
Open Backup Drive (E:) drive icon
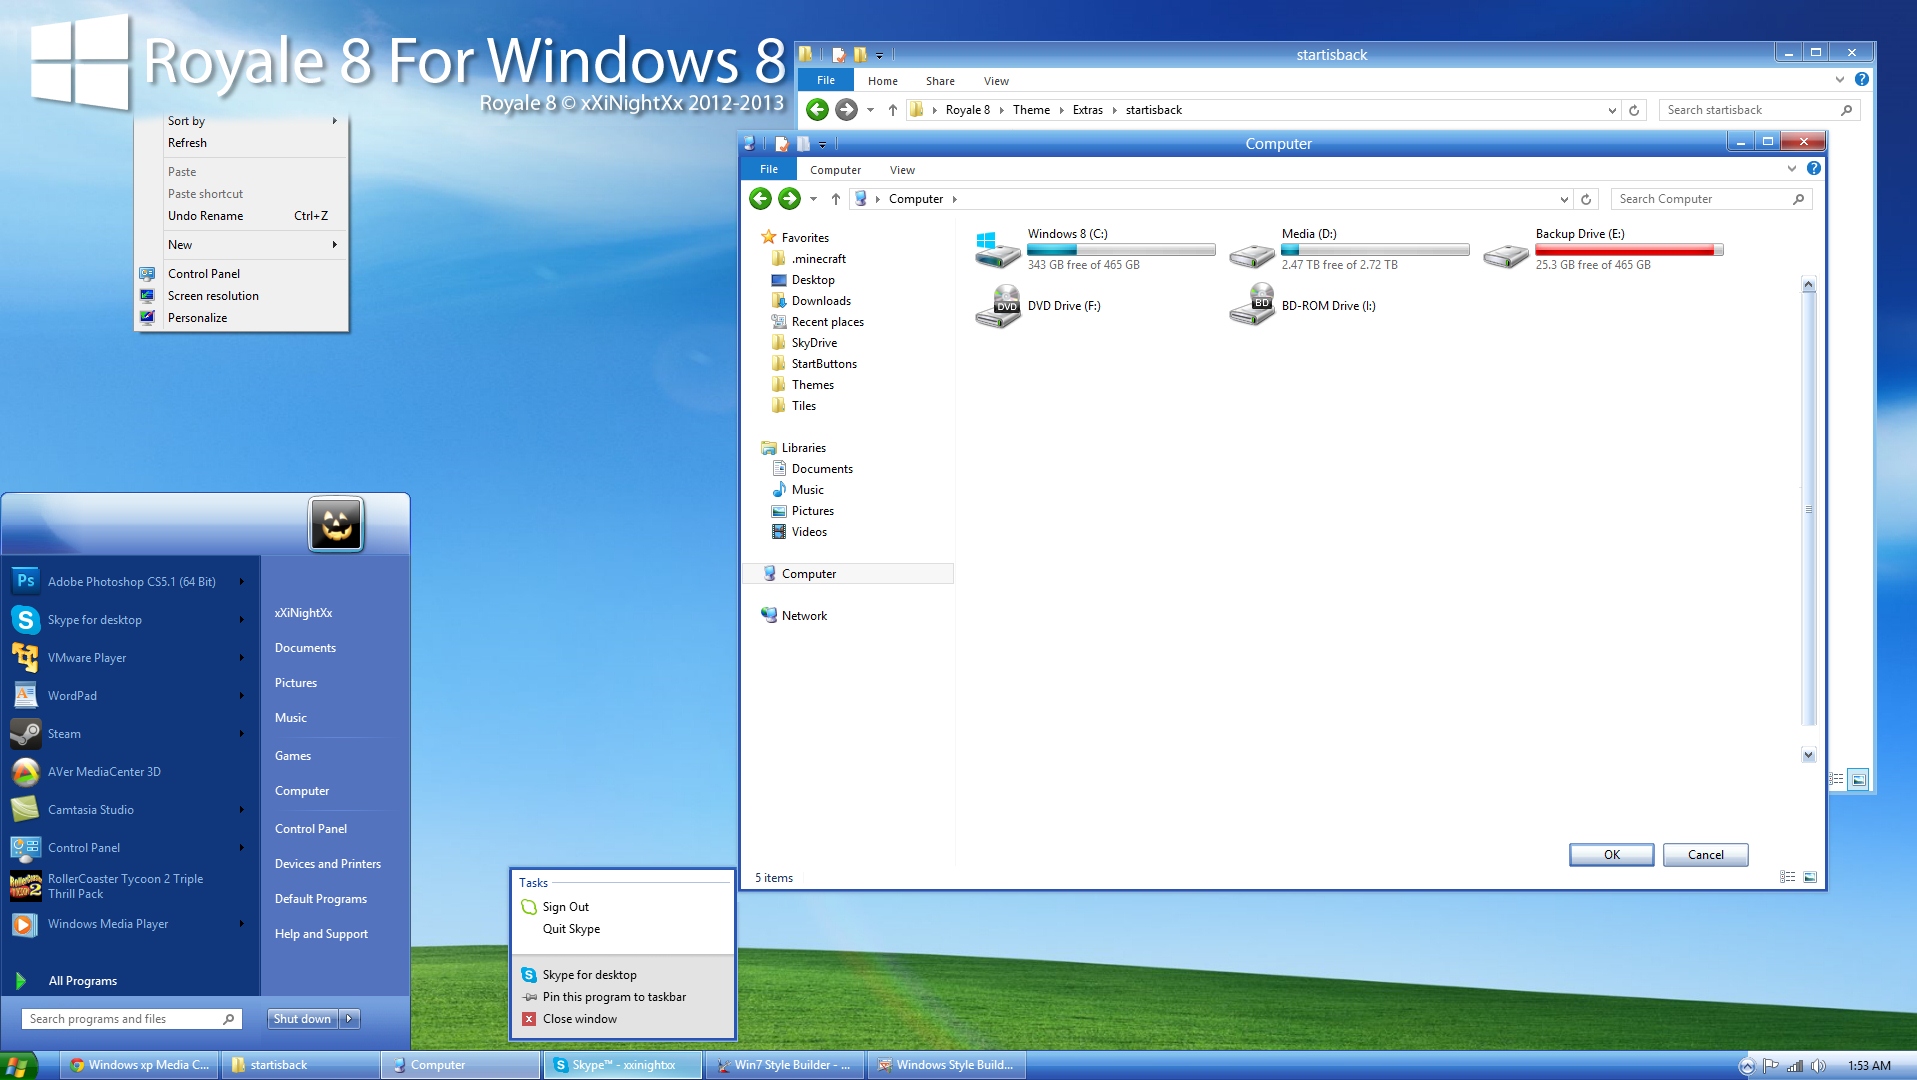1505,254
